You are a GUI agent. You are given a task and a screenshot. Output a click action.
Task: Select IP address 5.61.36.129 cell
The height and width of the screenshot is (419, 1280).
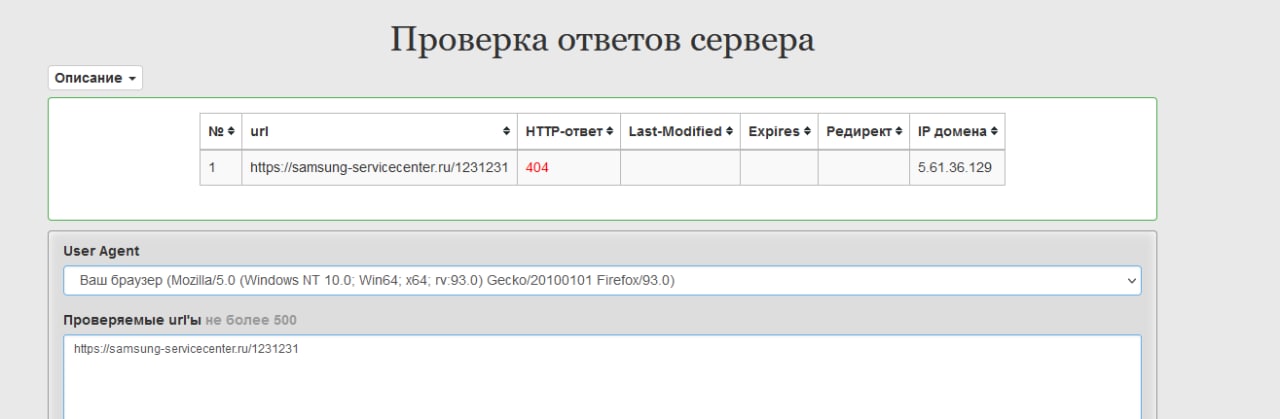point(957,168)
